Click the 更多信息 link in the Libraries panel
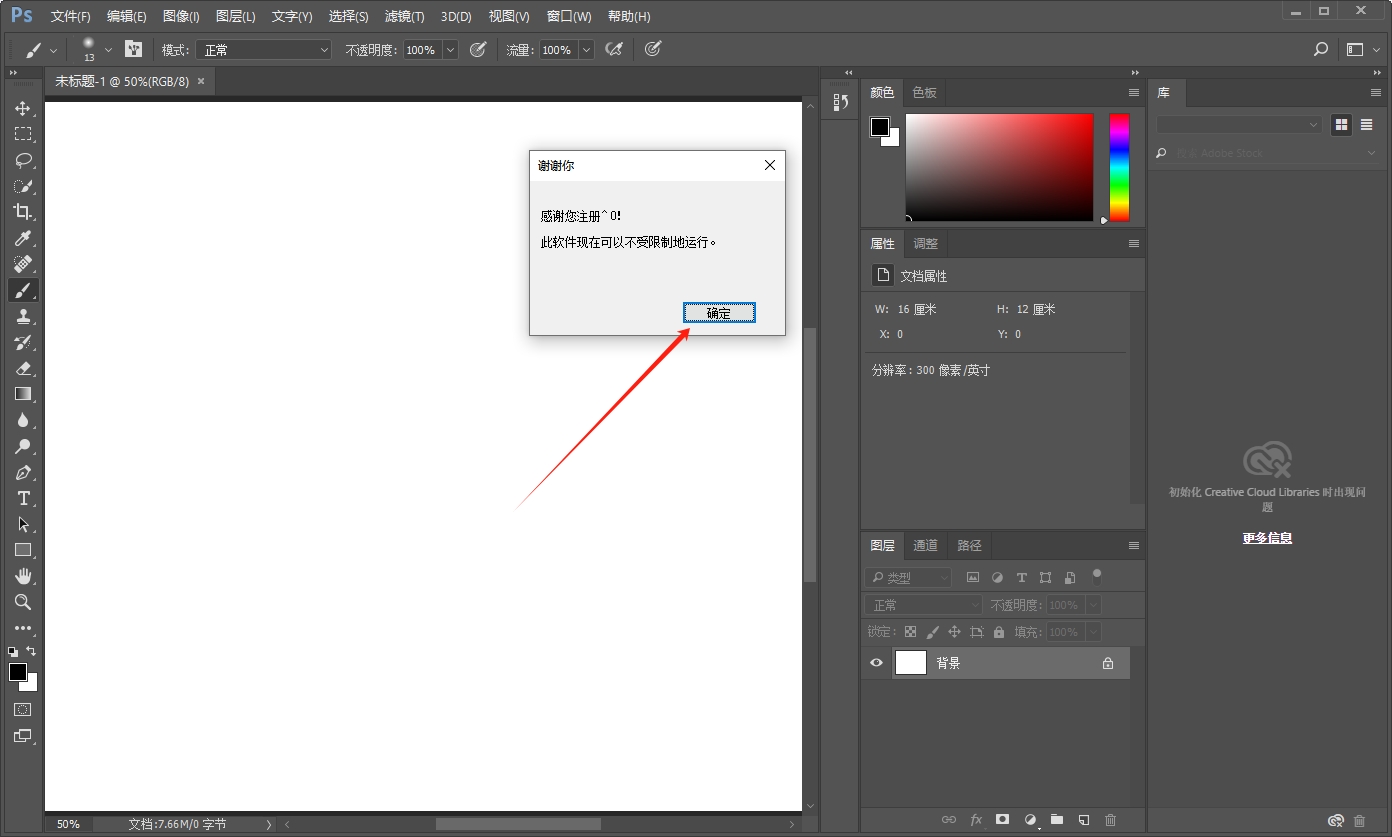 click(1266, 537)
